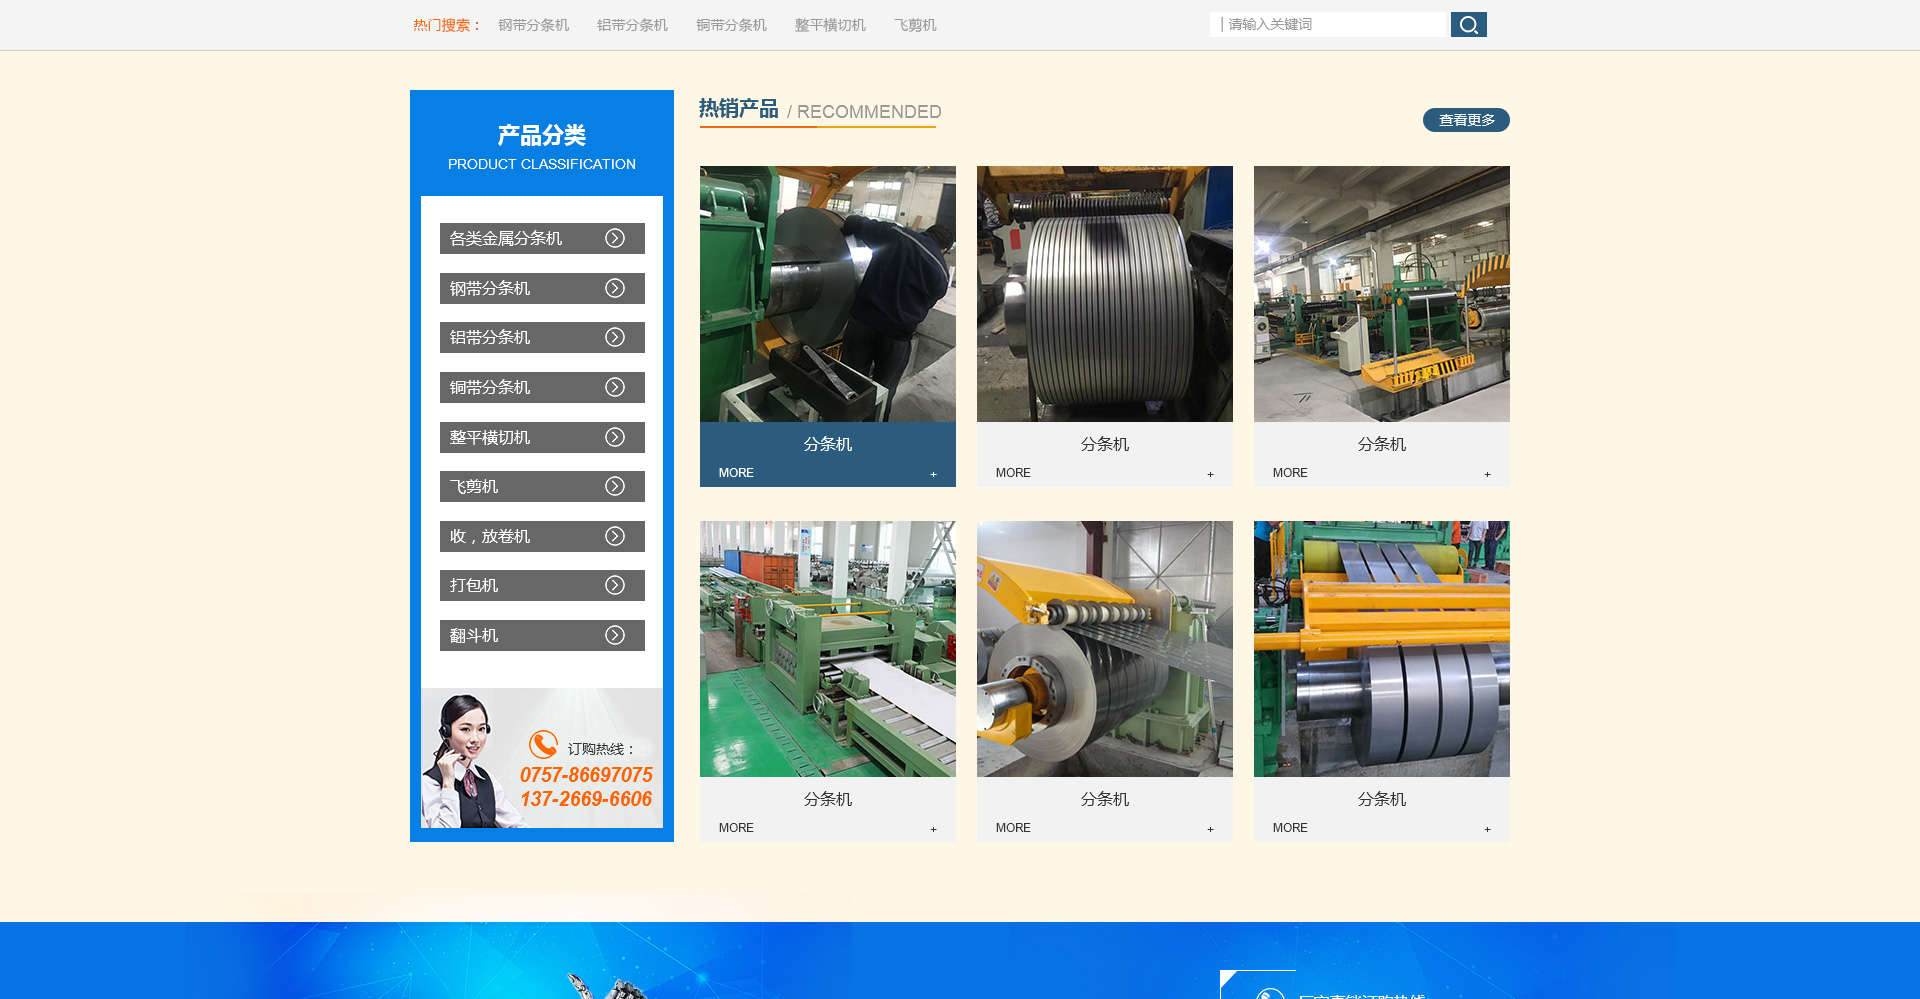Click the orange phone hotline icon
Screen dimensions: 1920x999
543,744
